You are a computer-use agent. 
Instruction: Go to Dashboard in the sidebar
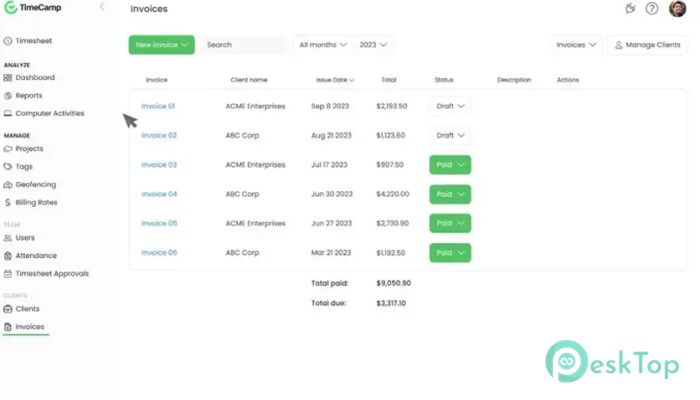(35, 78)
